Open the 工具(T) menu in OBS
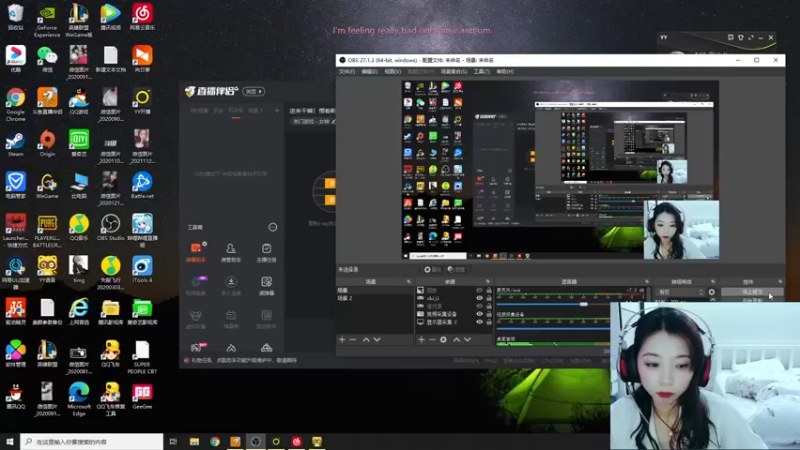800x450 pixels. click(481, 72)
